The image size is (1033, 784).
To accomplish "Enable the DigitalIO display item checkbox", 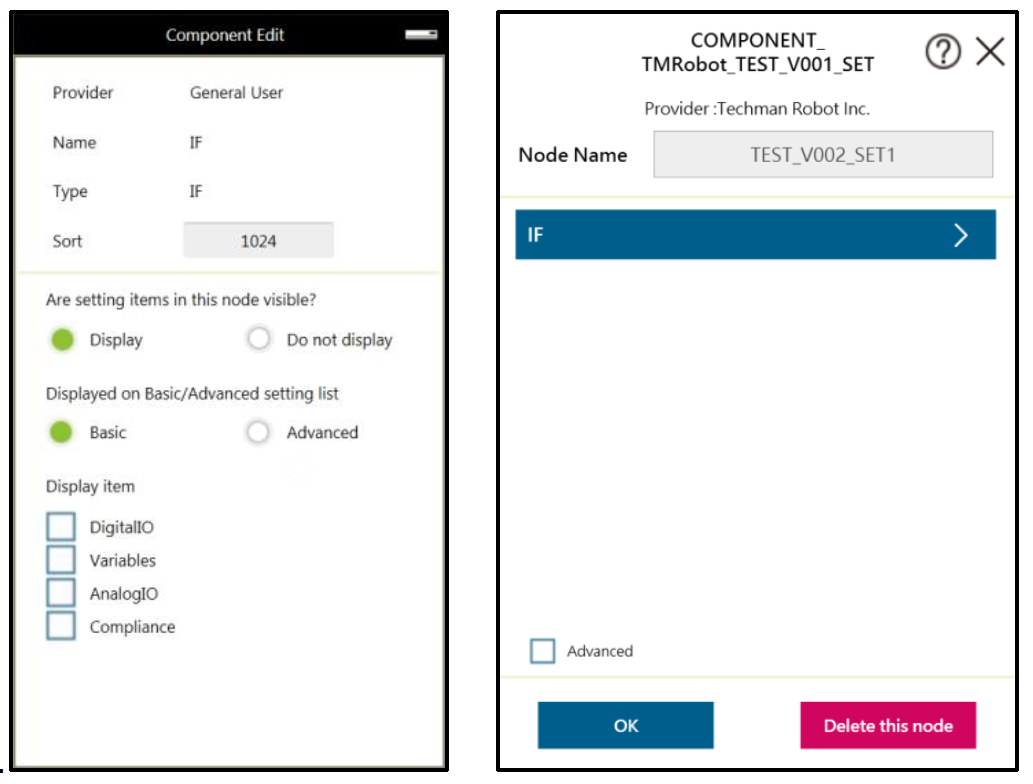I will click(61, 526).
